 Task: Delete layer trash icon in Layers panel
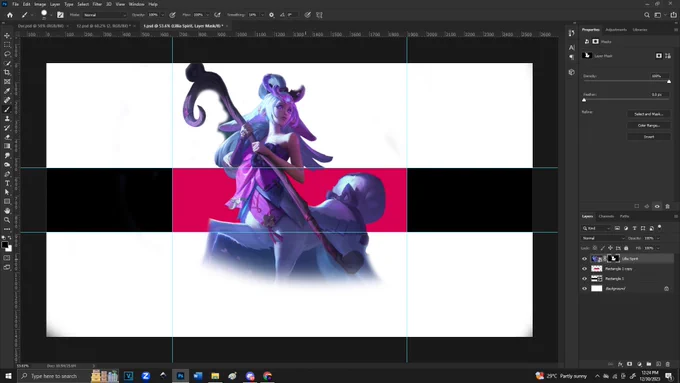[668, 364]
